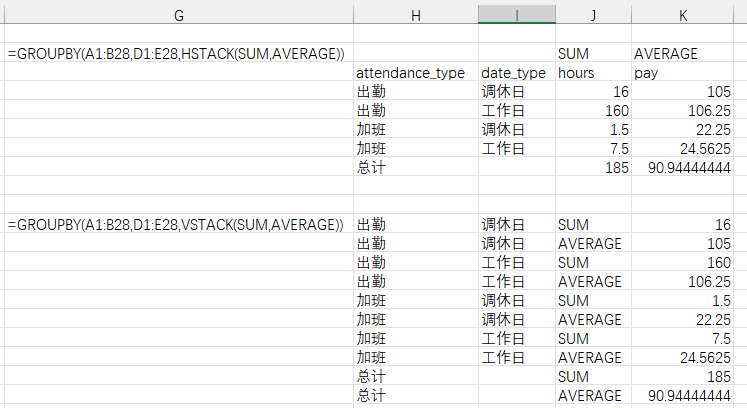Click the 160 cell in the hours column
Image resolution: width=747 pixels, height=408 pixels.
coord(593,110)
